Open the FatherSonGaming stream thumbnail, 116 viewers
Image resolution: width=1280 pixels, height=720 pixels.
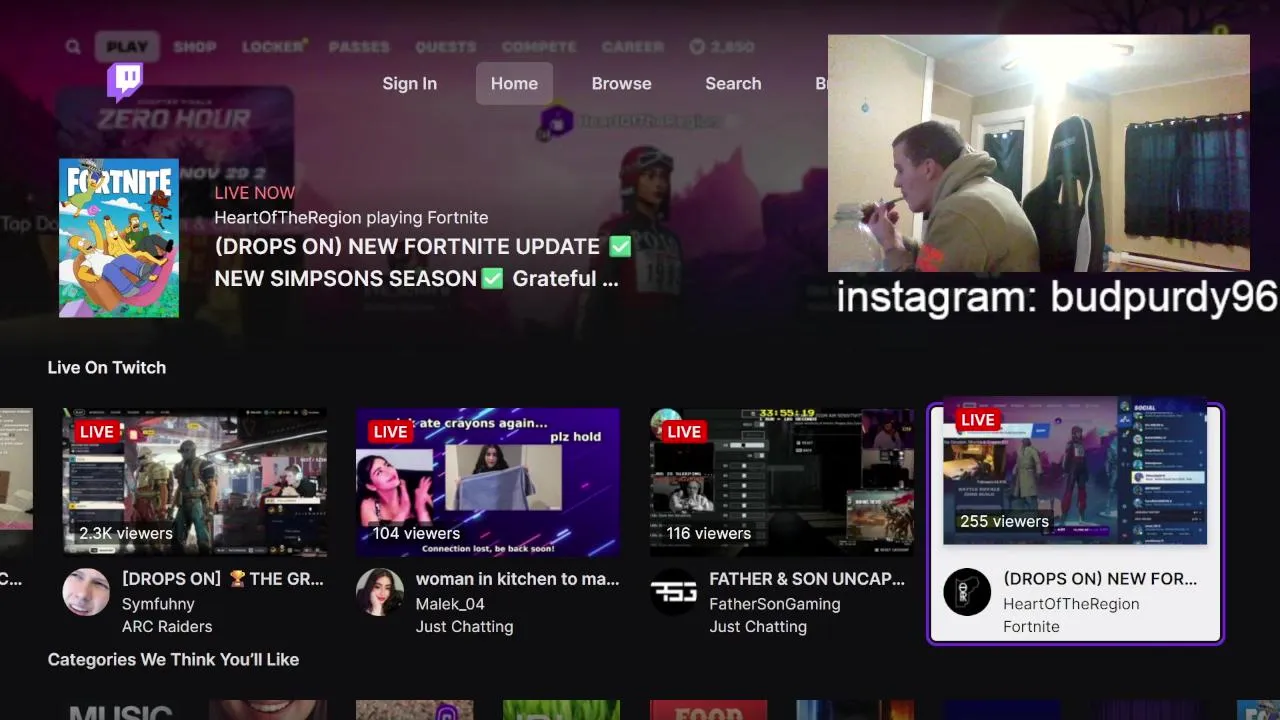(782, 481)
